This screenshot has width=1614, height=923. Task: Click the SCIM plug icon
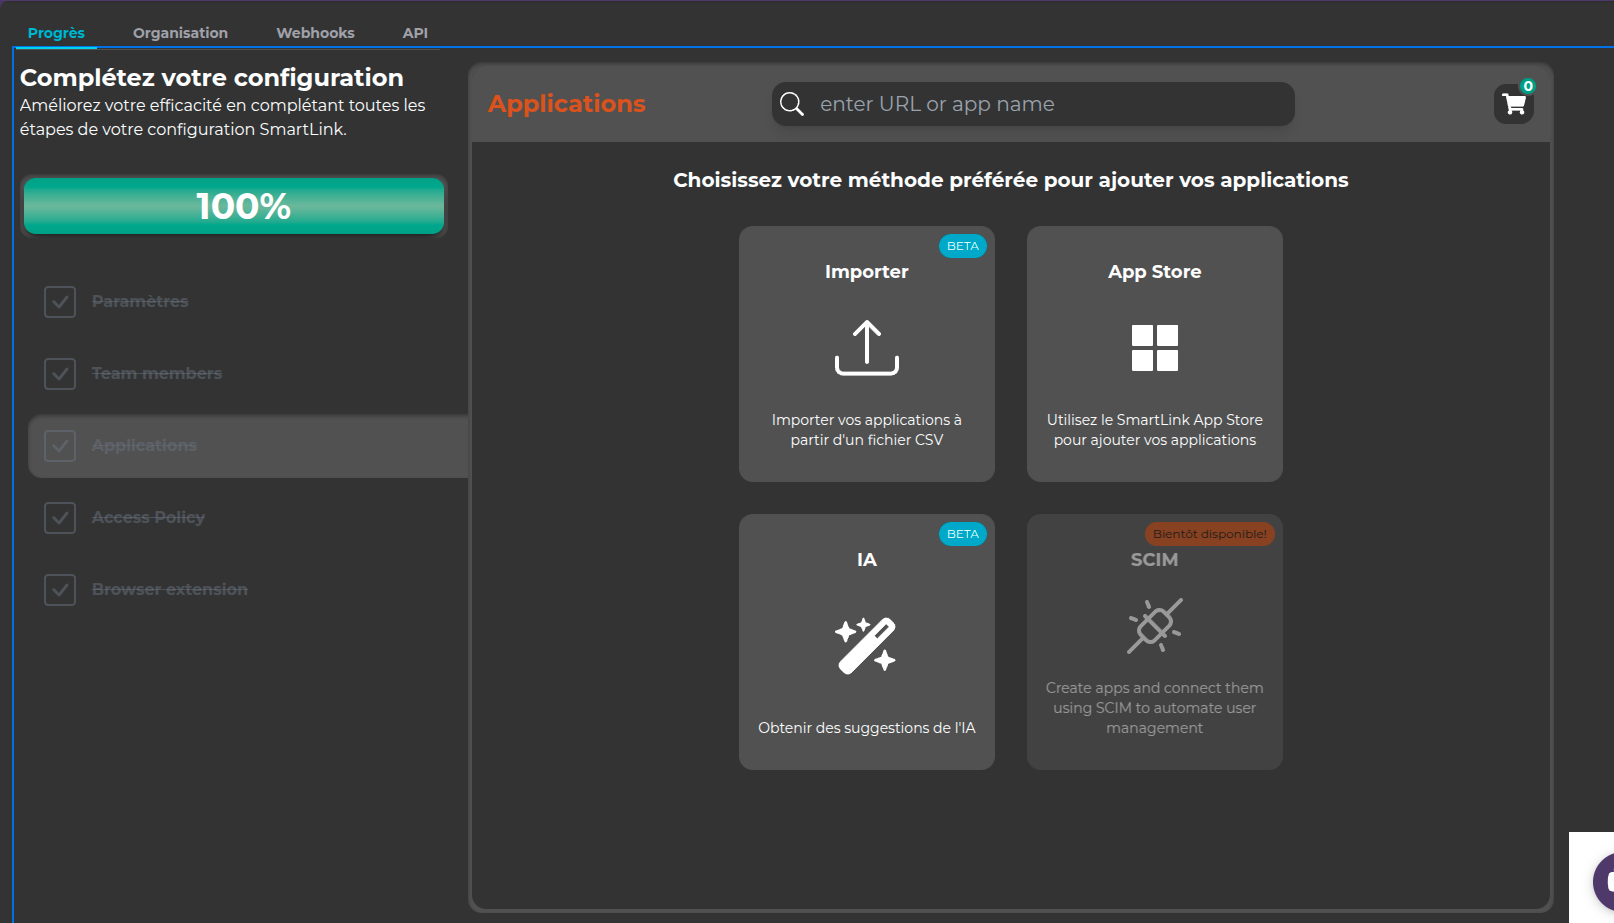pyautogui.click(x=1154, y=626)
